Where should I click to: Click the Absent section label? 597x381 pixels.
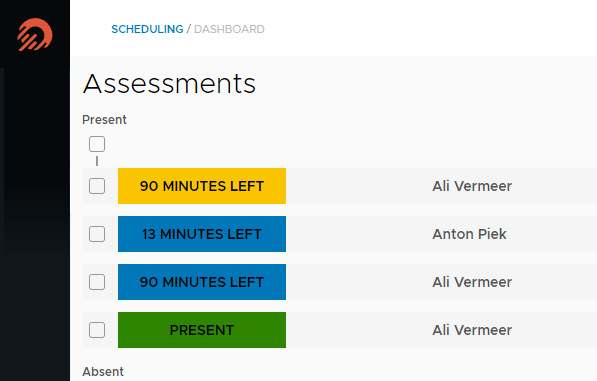point(103,371)
